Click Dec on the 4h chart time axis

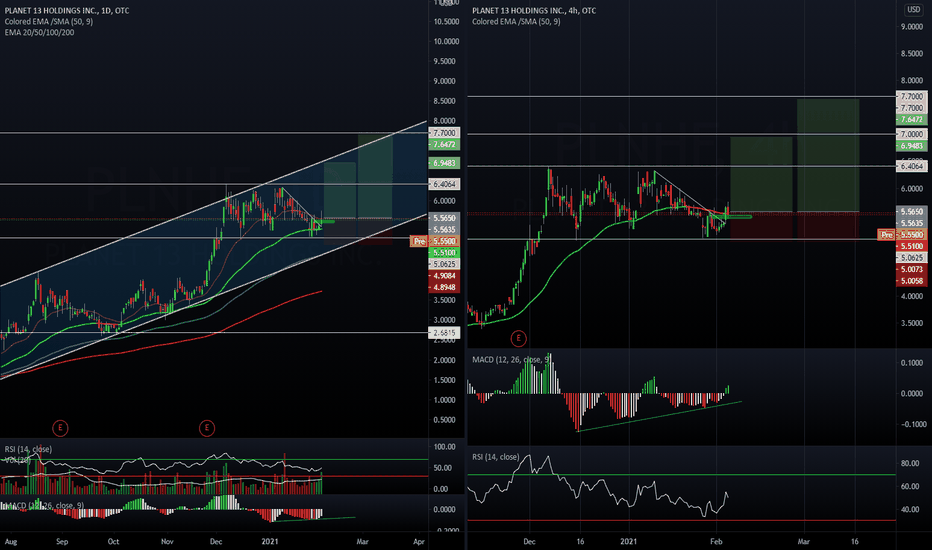pyautogui.click(x=529, y=542)
